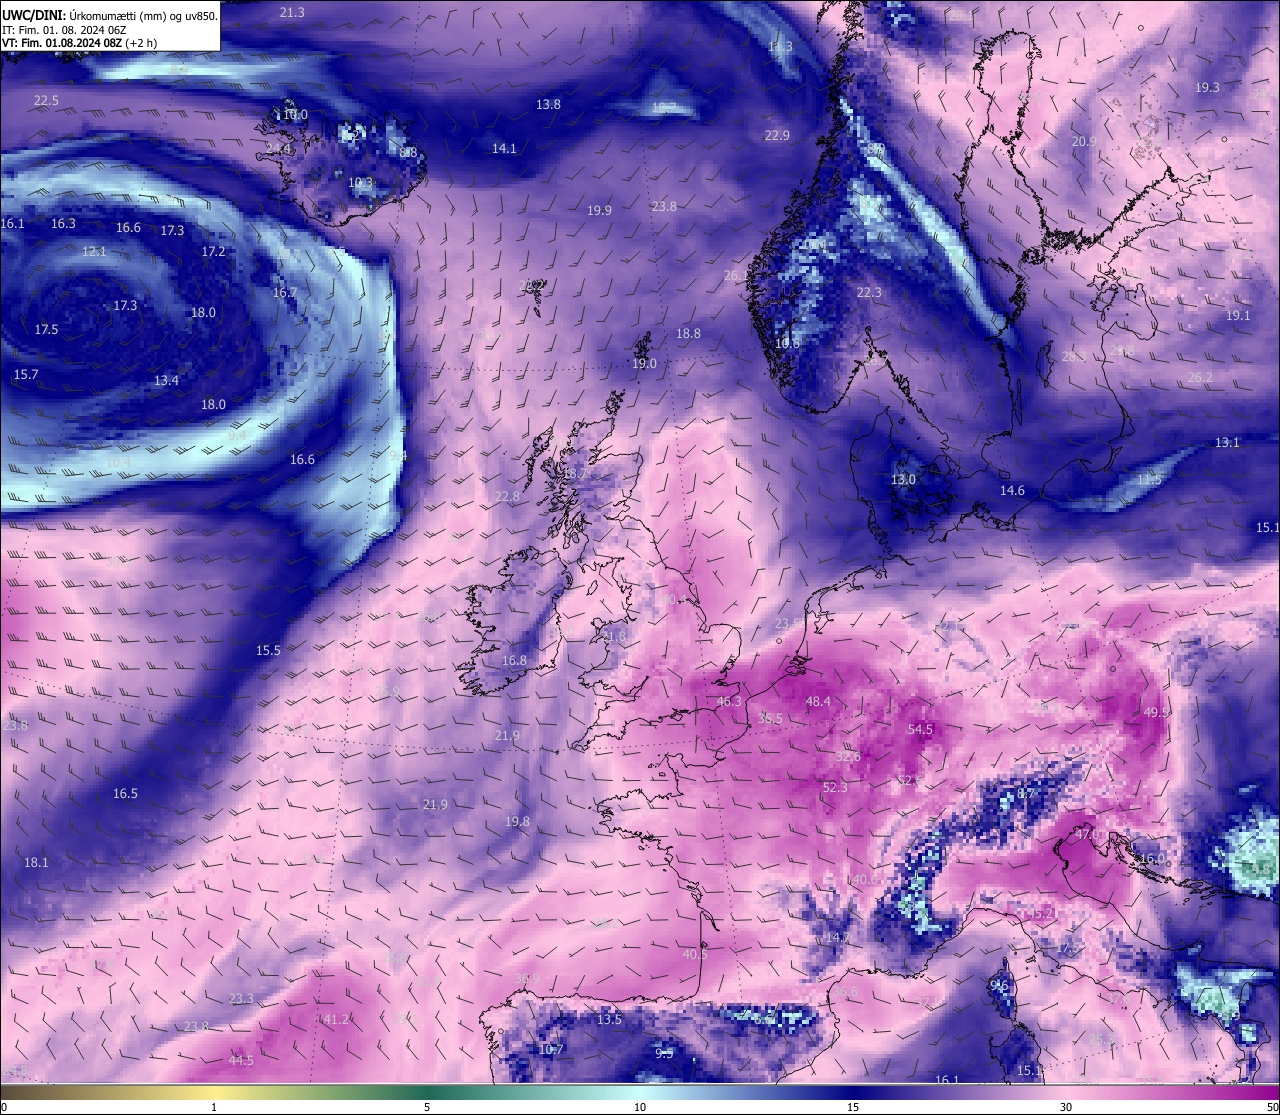Click the 44.5 value in the southwest corner
The height and width of the screenshot is (1115, 1280).
[x=241, y=1060]
